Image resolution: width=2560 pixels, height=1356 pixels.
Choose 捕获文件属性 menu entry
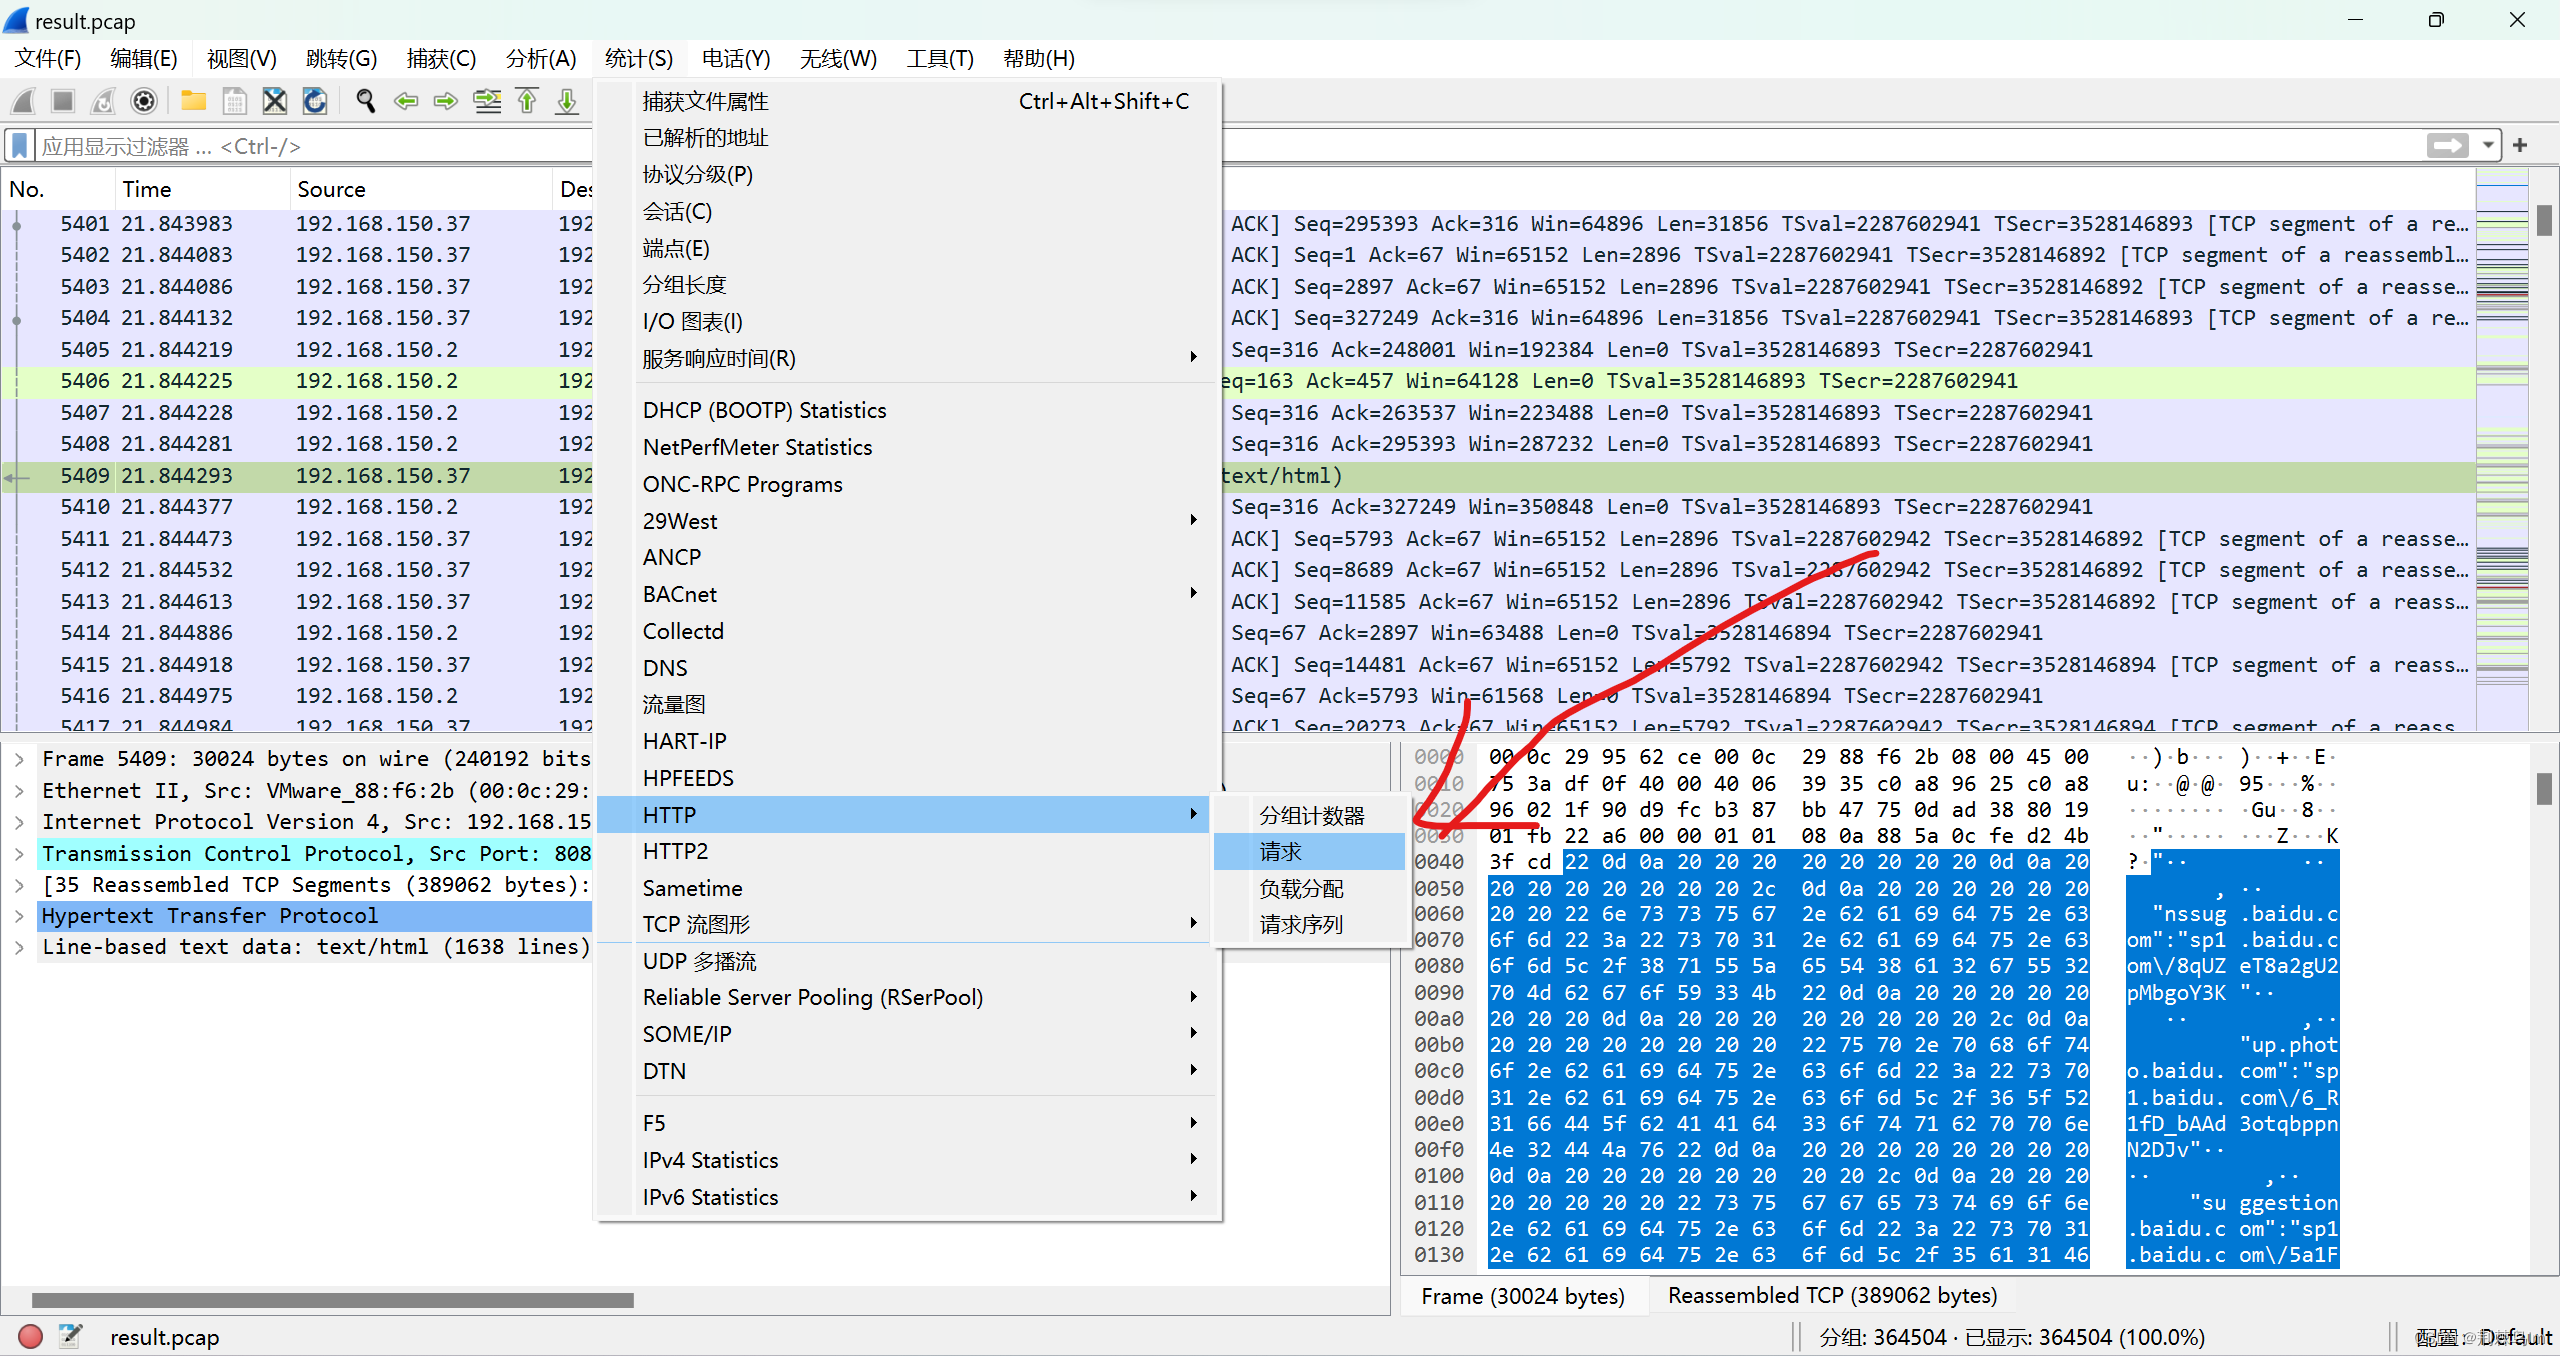click(908, 101)
